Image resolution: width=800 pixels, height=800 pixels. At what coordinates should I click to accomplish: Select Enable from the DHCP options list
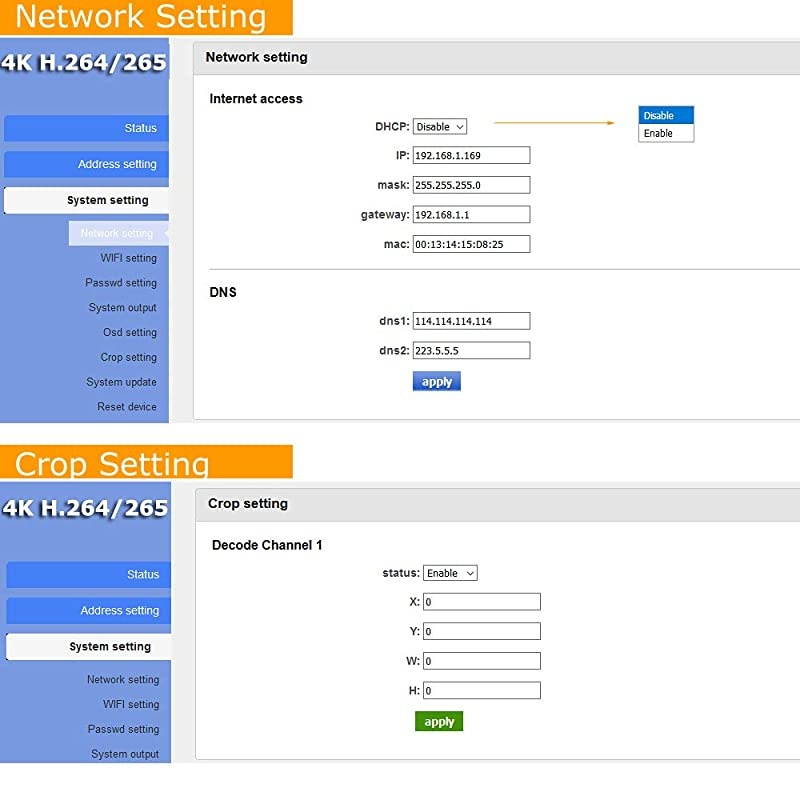[665, 133]
